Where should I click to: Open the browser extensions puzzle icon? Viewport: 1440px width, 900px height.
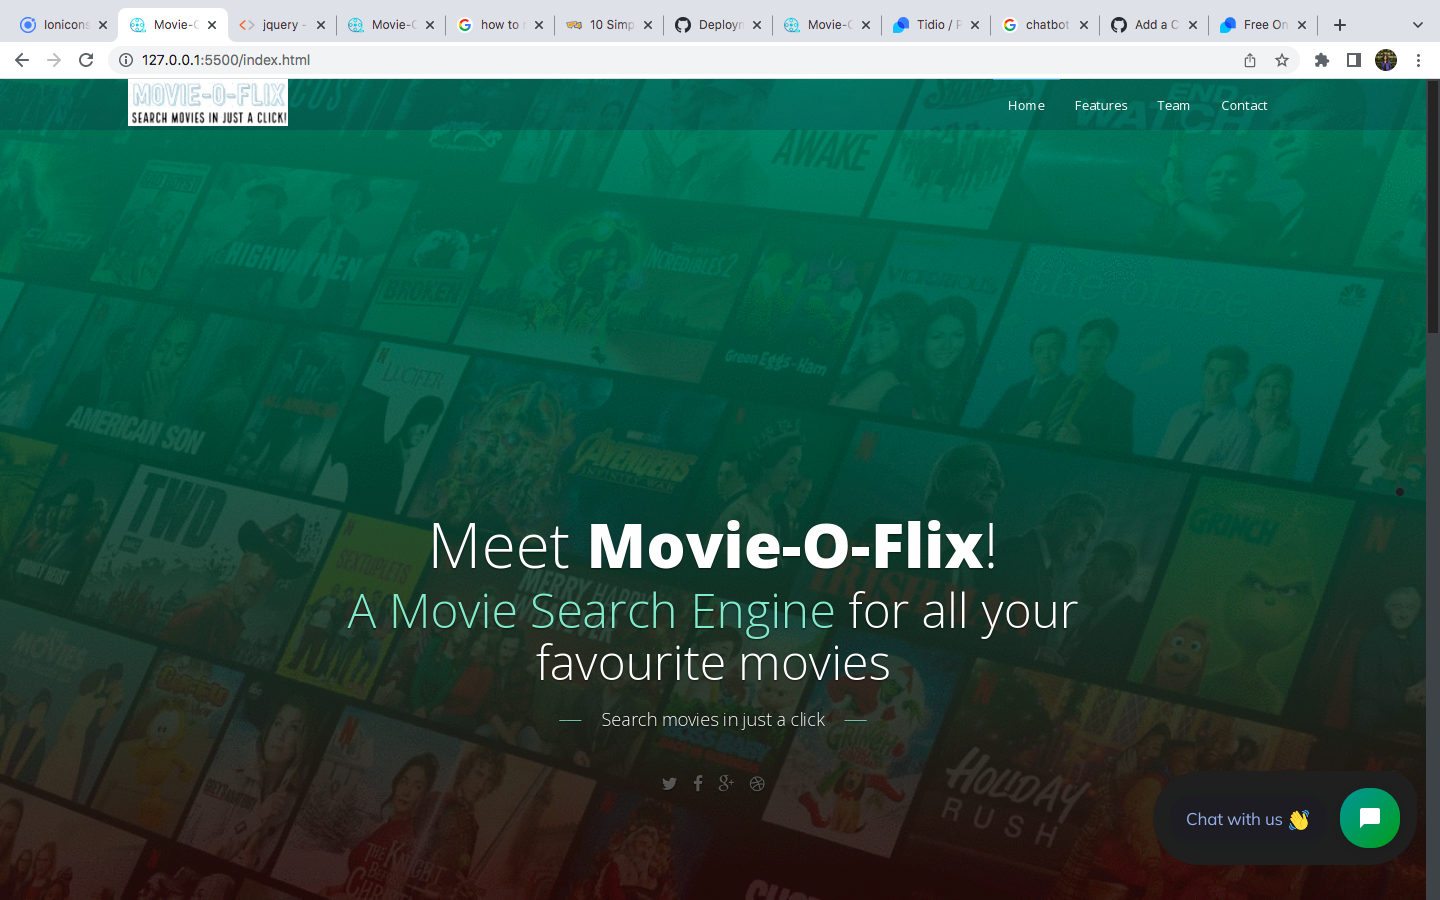coord(1322,60)
